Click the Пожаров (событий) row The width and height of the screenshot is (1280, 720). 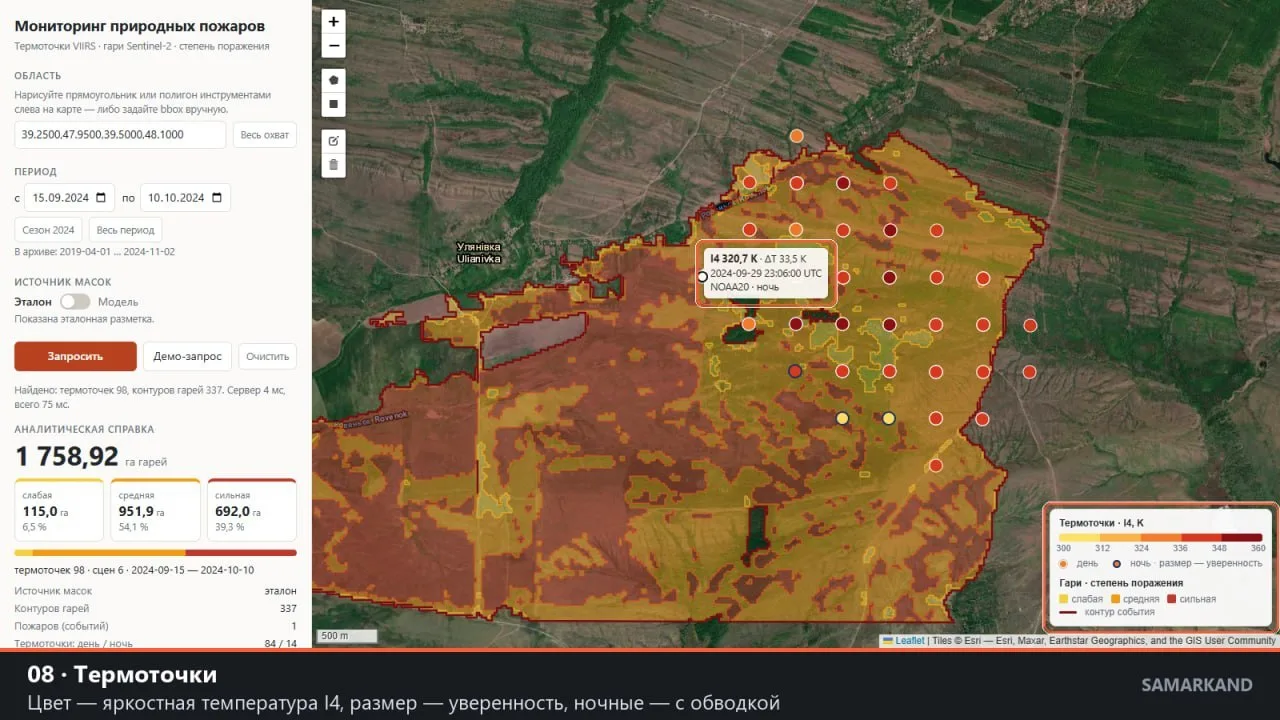click(156, 626)
